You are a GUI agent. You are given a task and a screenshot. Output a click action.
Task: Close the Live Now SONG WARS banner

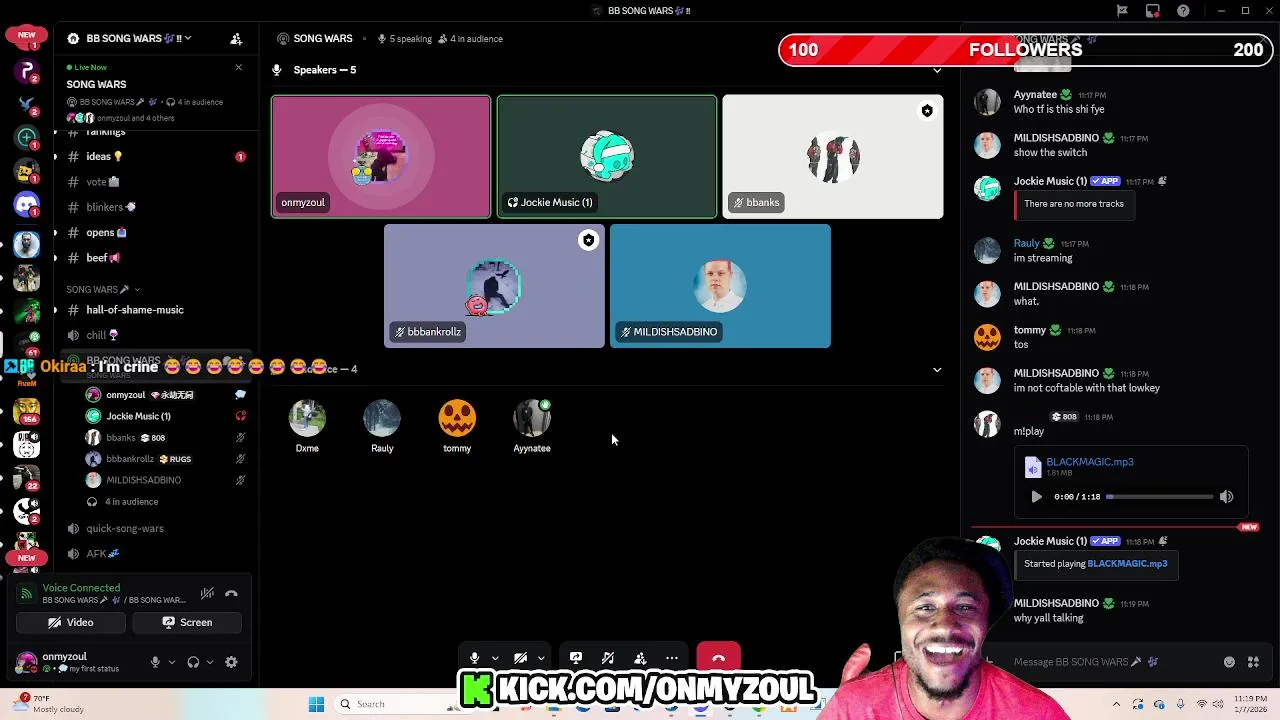[238, 67]
